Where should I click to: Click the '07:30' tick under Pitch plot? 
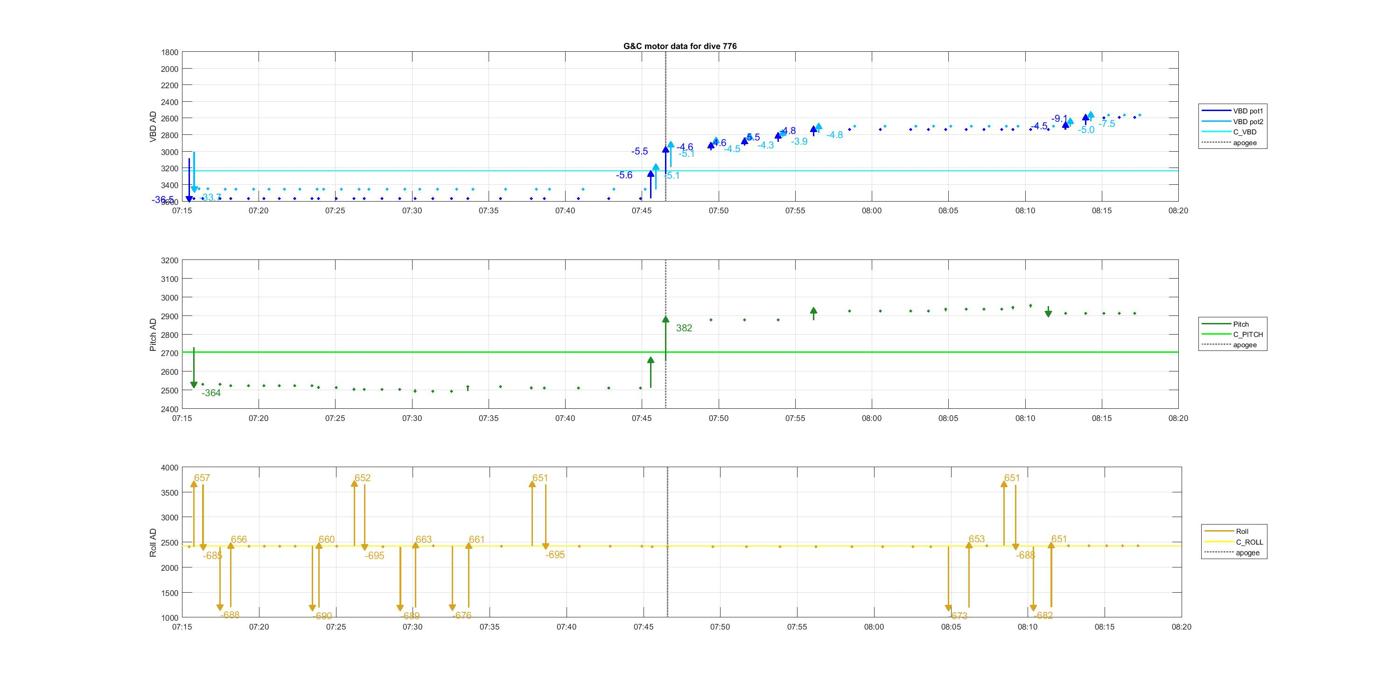click(412, 419)
